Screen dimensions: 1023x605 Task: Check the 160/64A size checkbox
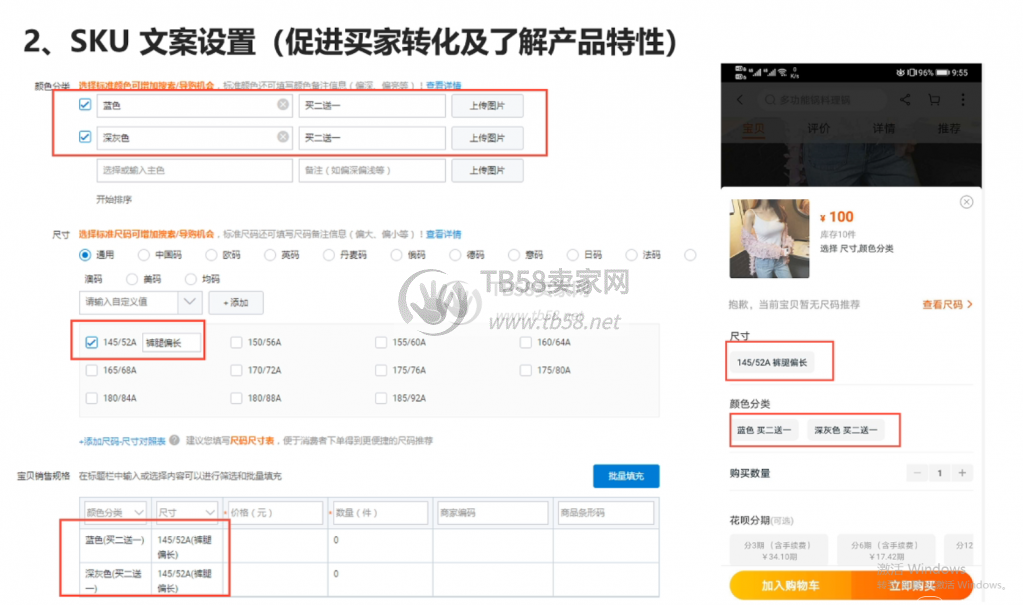coord(525,342)
